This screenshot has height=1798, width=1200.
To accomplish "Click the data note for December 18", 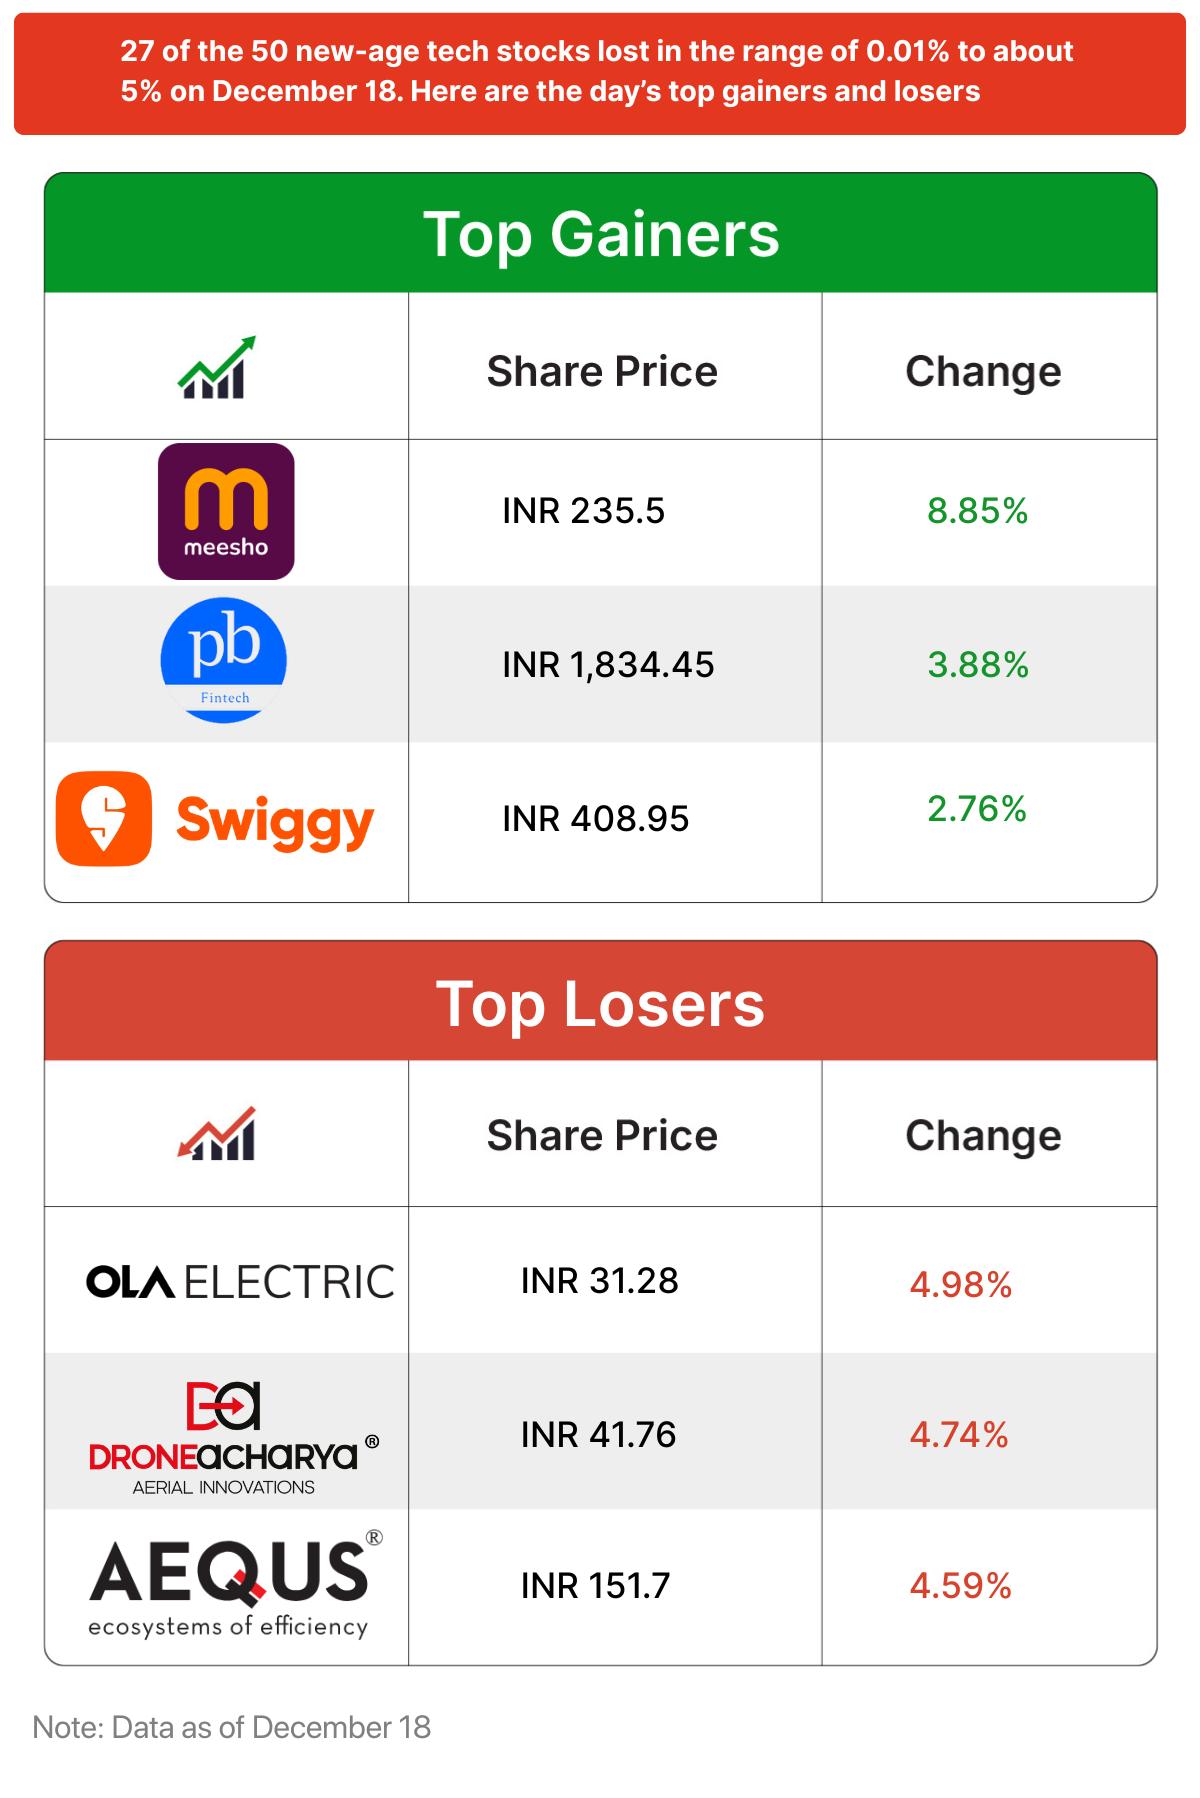I will pos(231,1727).
